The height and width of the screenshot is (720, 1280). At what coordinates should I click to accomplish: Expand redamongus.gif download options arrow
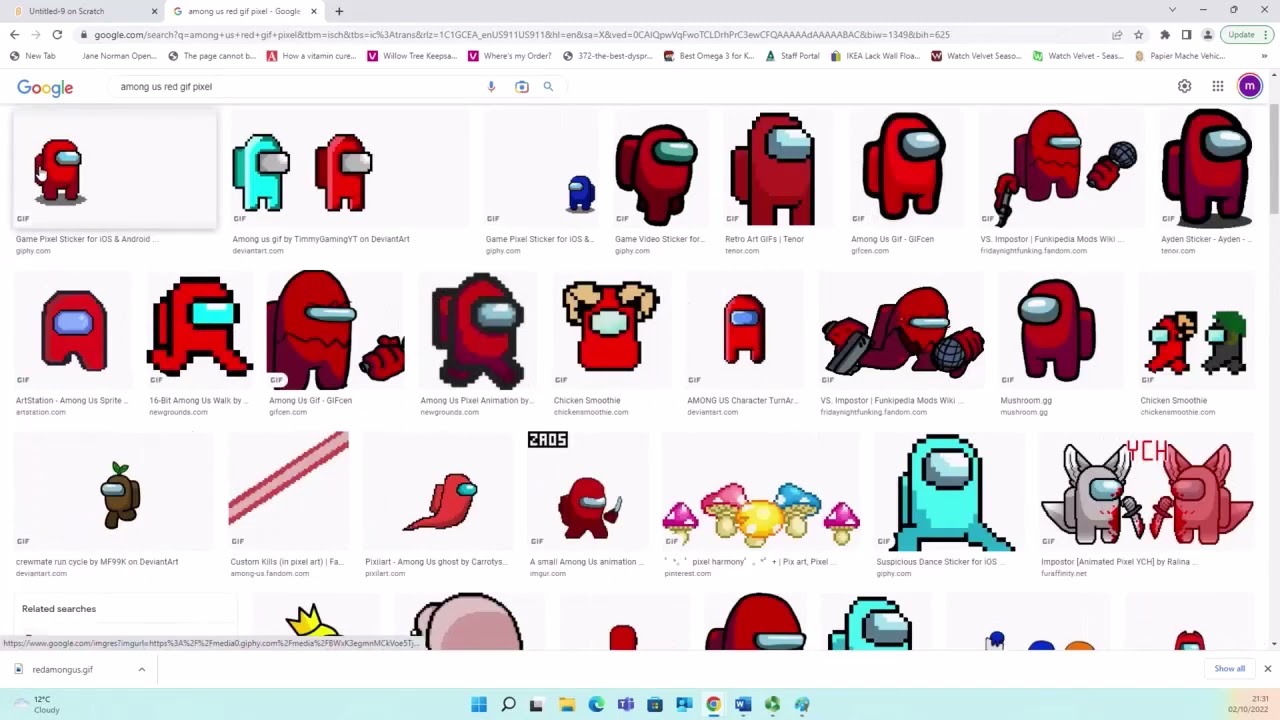141,669
